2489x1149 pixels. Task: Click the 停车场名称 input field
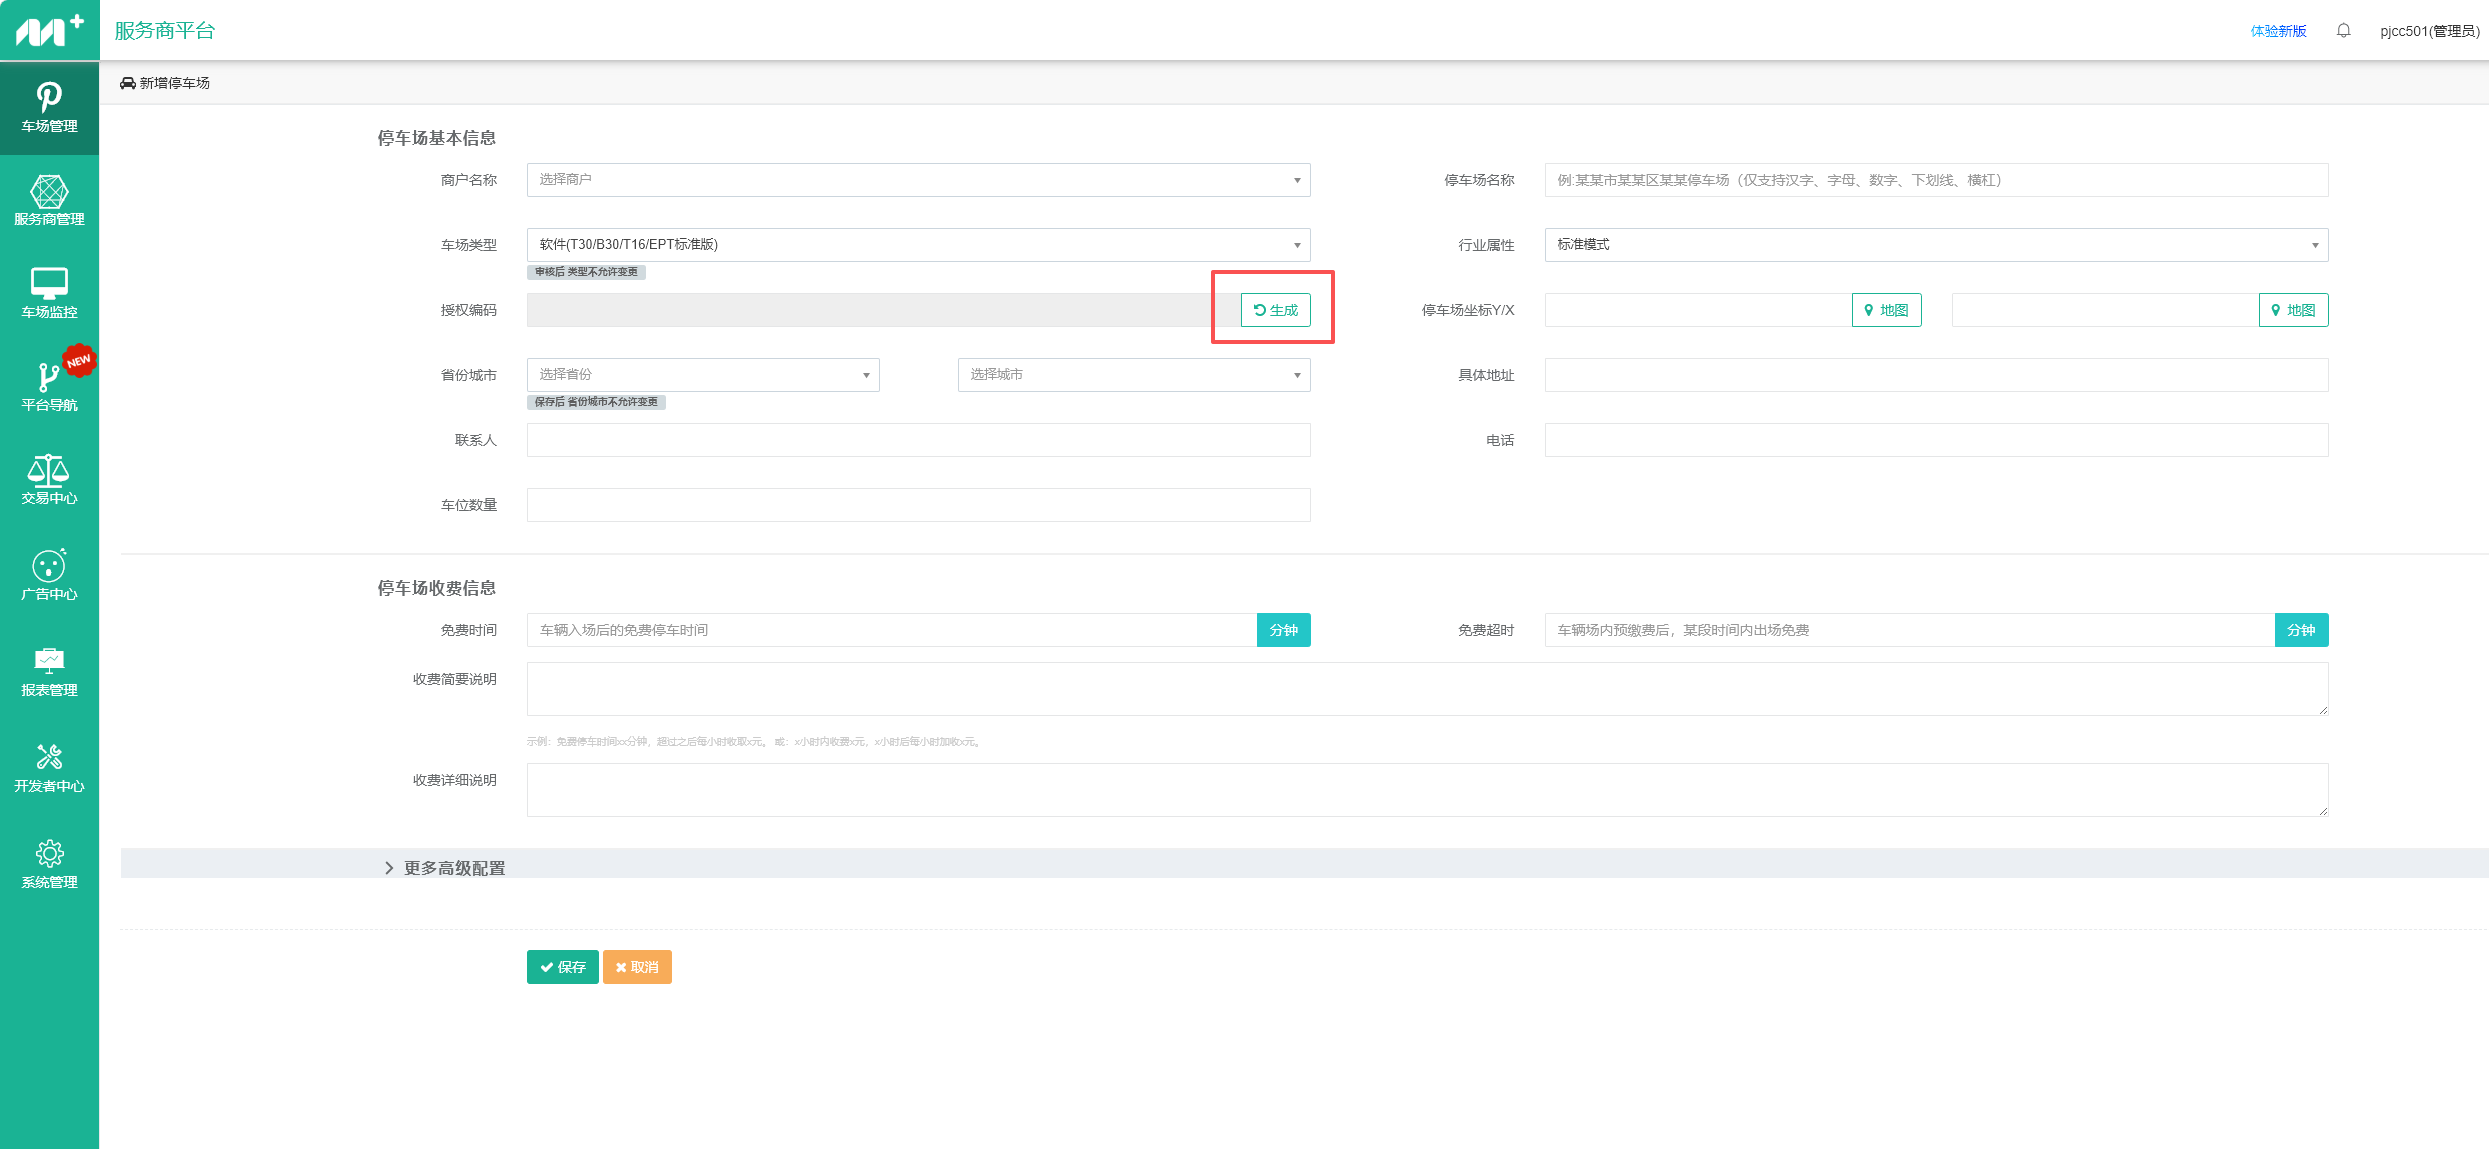click(1936, 180)
